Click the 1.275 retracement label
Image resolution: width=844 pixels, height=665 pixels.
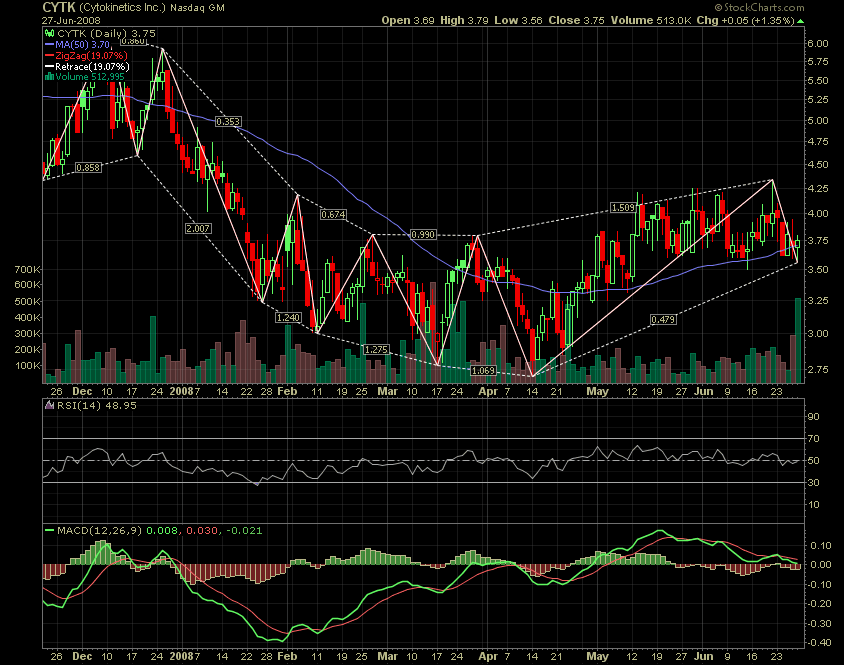click(376, 349)
